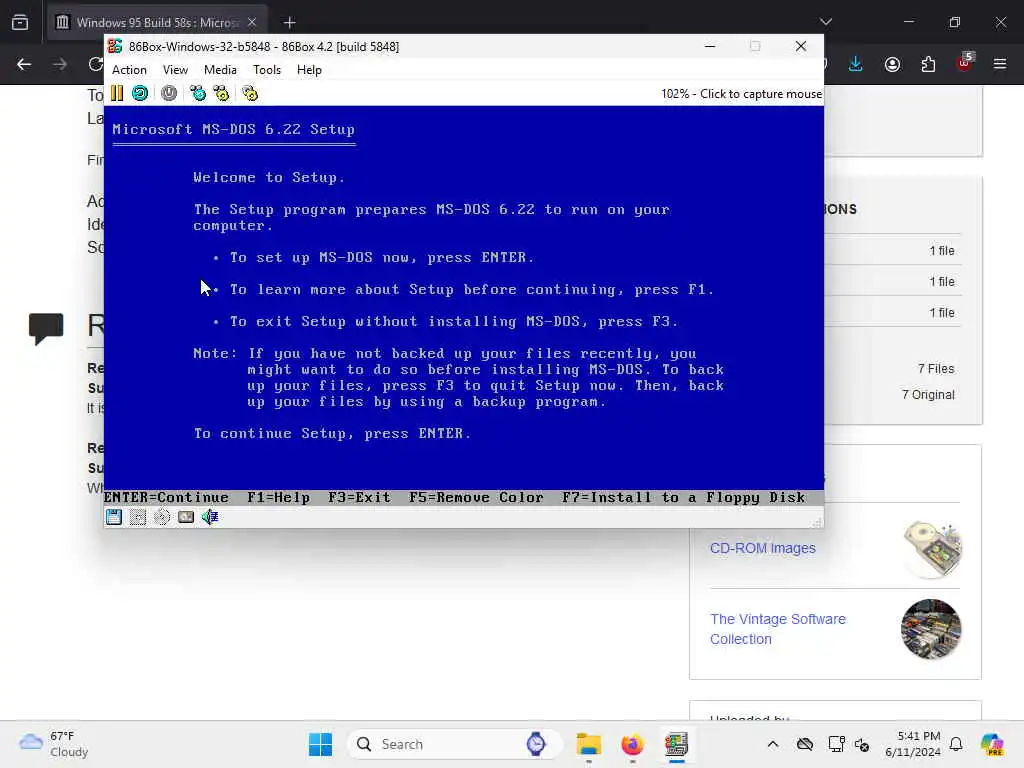Click the tab-overview icon at the browser's top-left corner
Viewport: 1024px width, 768px height.
[20, 22]
